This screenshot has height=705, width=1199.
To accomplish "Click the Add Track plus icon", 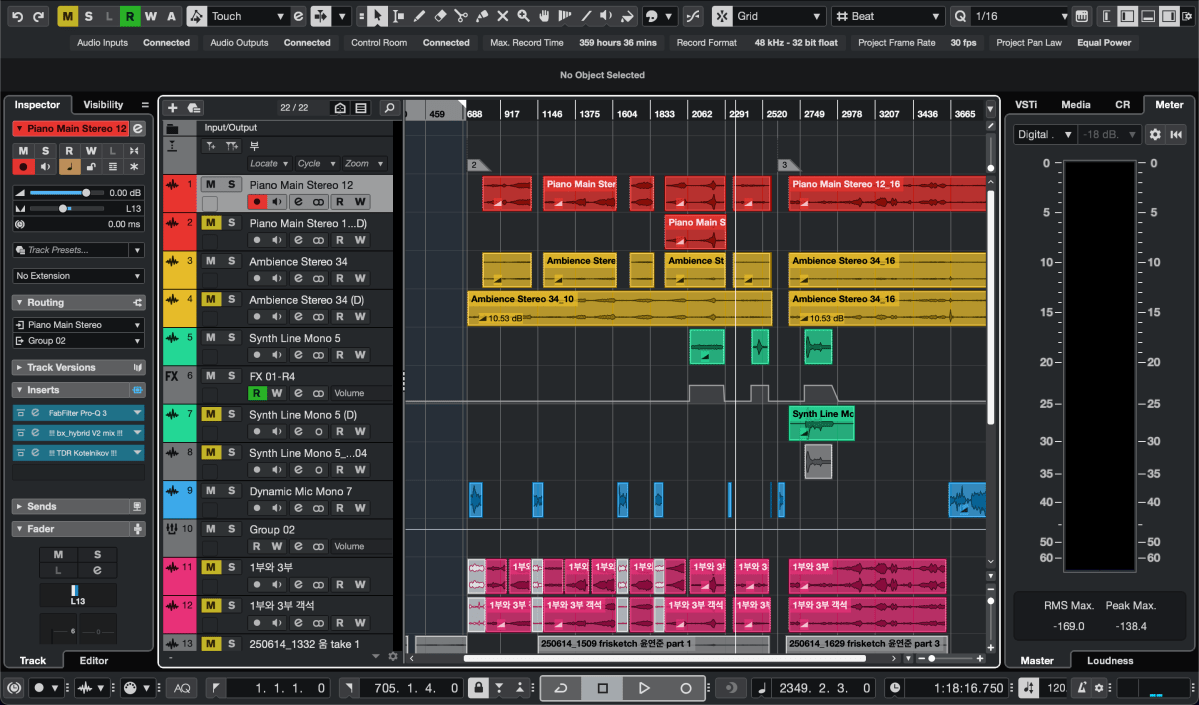I will click(x=172, y=108).
